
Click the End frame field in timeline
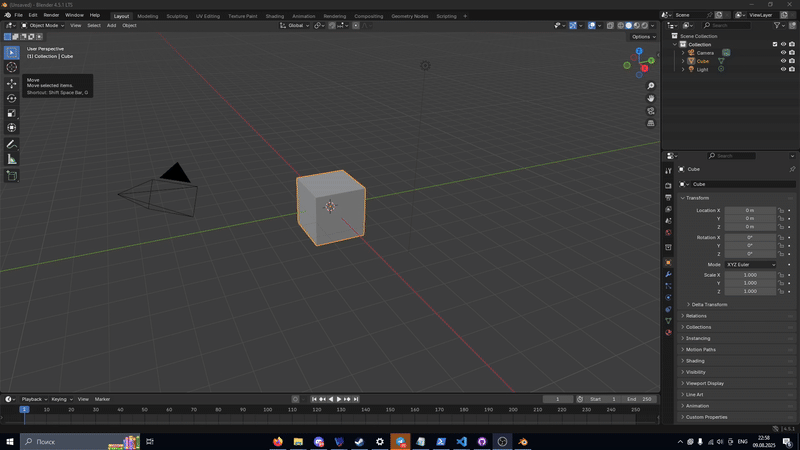point(640,399)
